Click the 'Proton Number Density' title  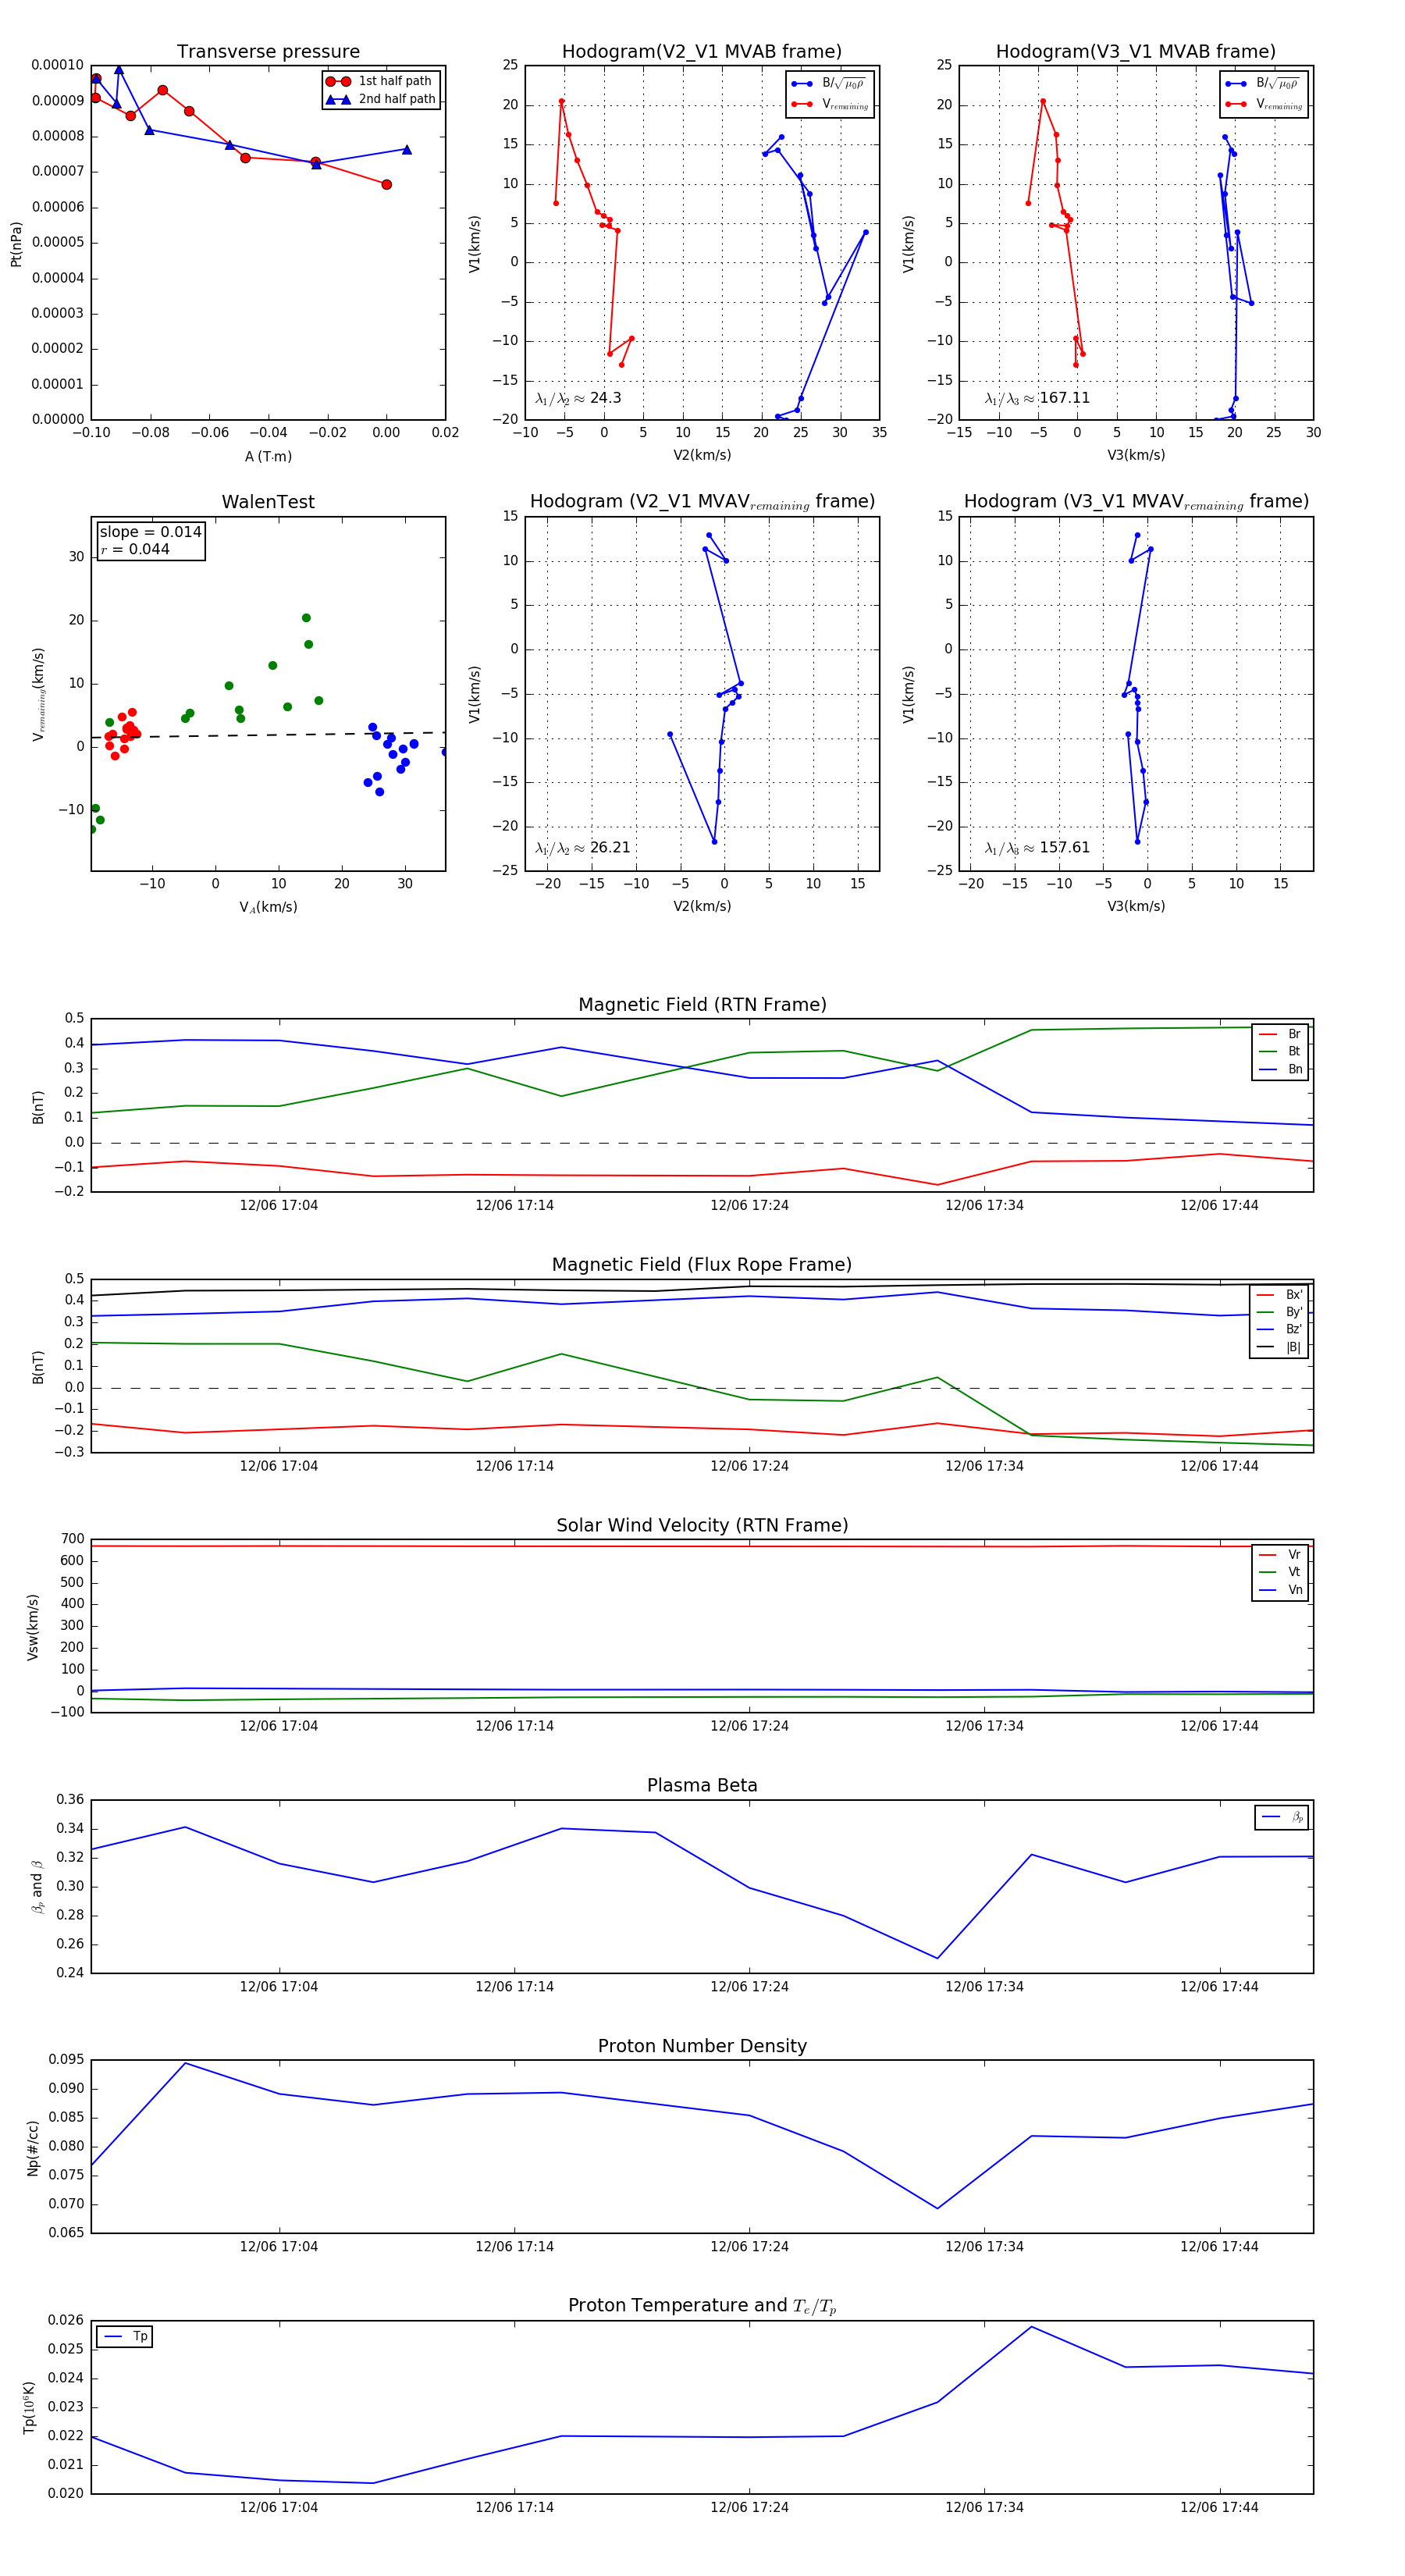[702, 2046]
